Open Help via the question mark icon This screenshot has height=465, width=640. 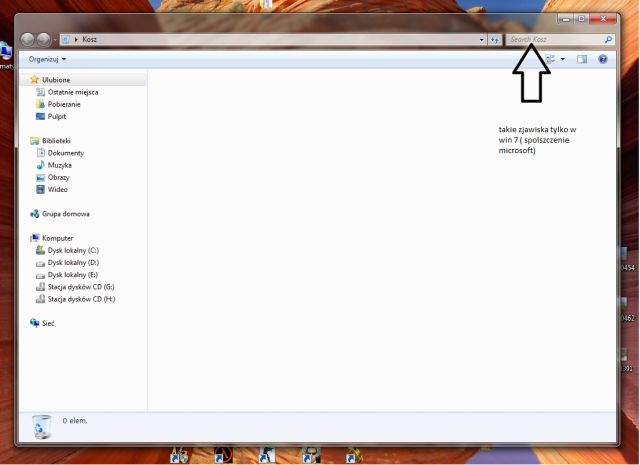click(x=602, y=59)
